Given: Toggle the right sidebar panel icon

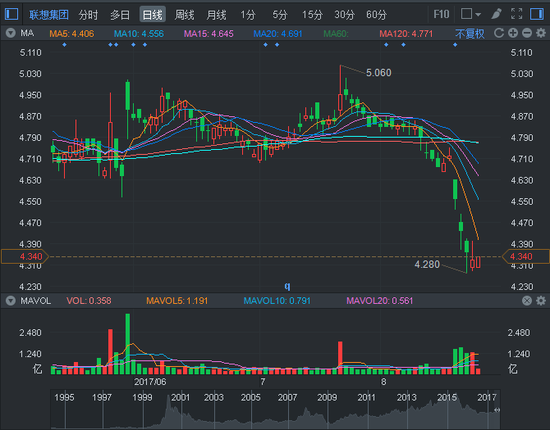Looking at the screenshot, I should point(537,14).
